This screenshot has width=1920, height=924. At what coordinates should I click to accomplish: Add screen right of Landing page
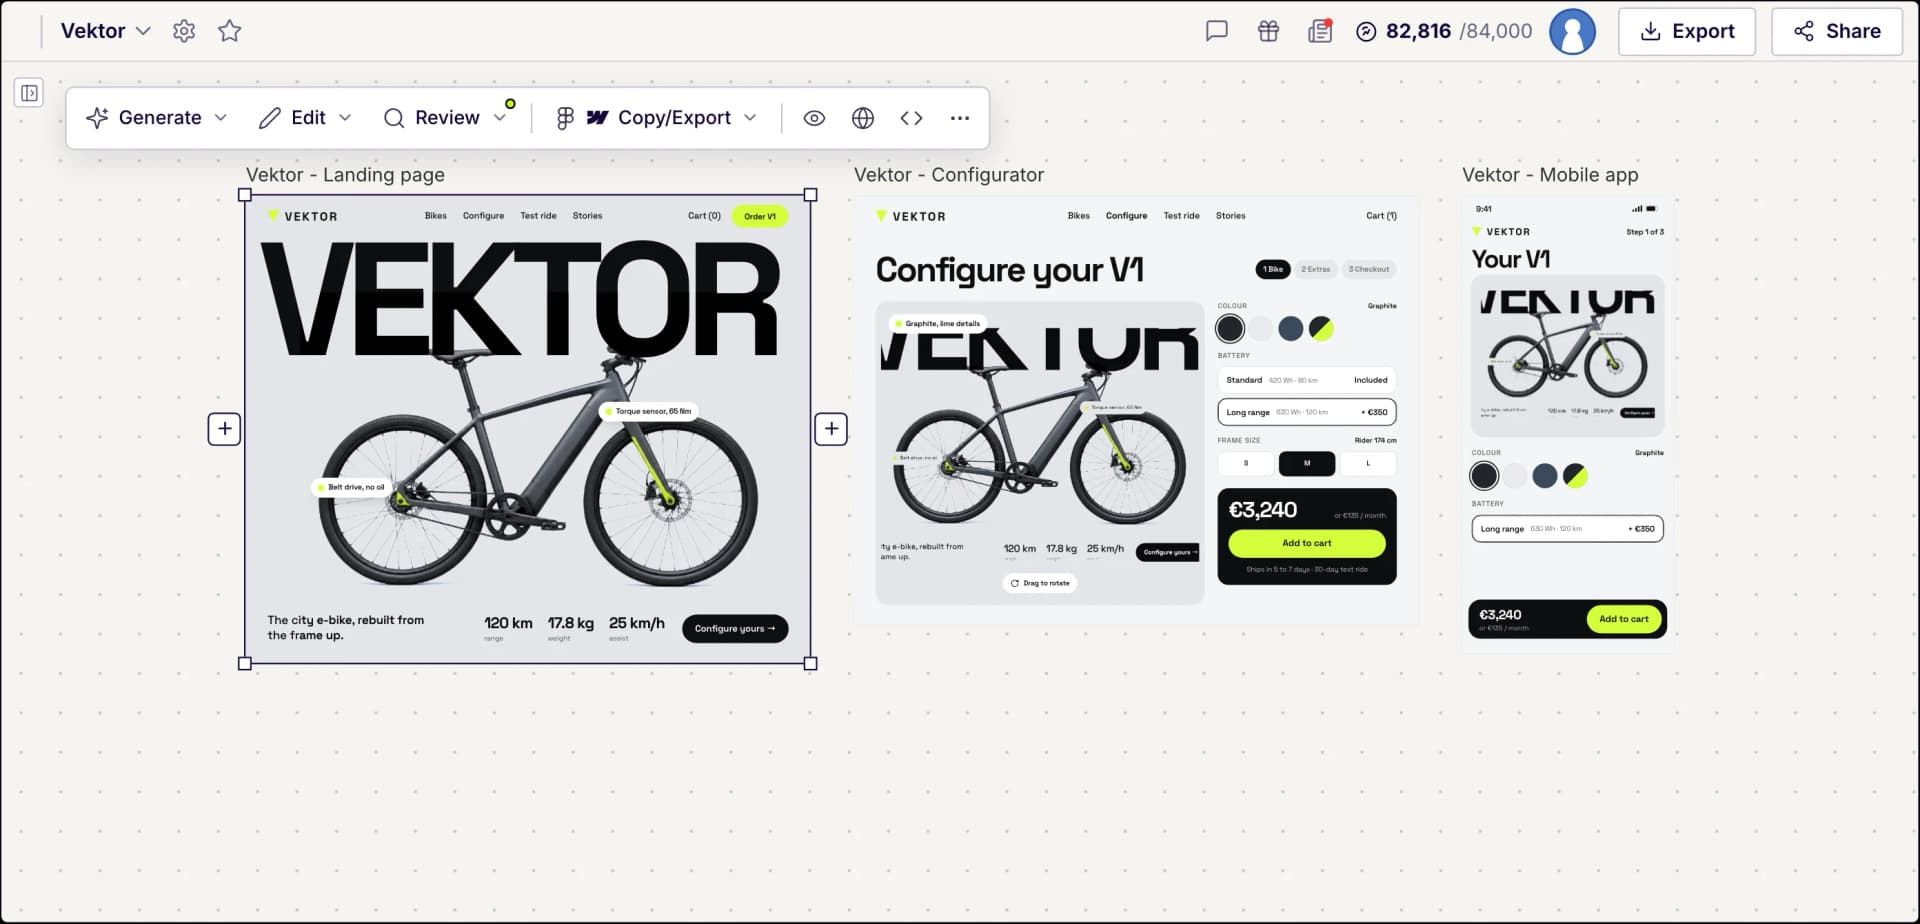[831, 429]
